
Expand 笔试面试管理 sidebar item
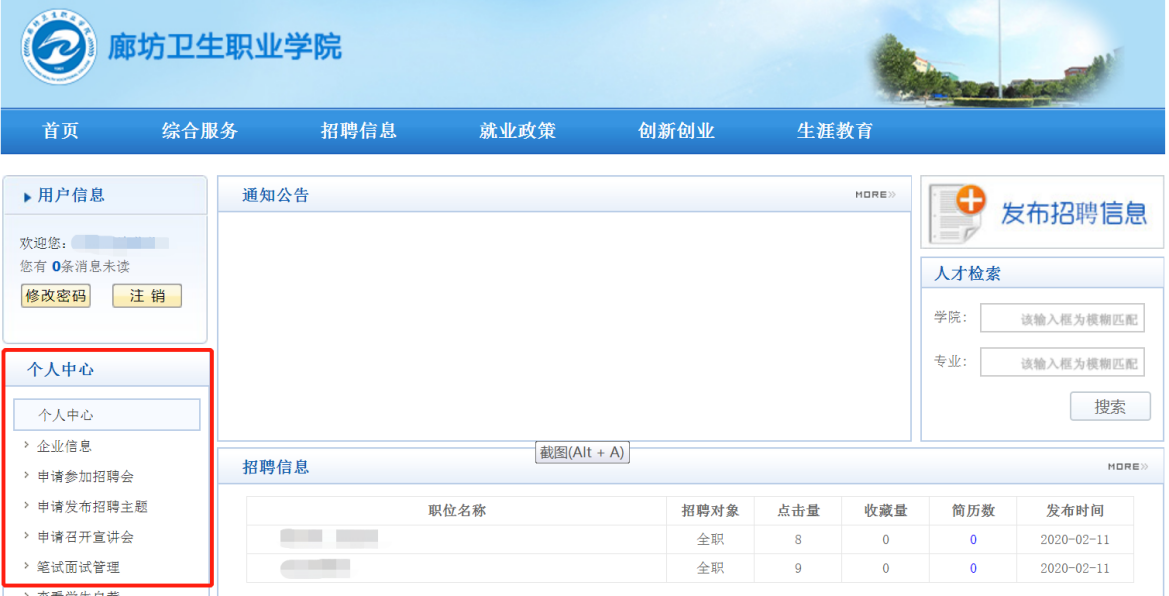(78, 567)
